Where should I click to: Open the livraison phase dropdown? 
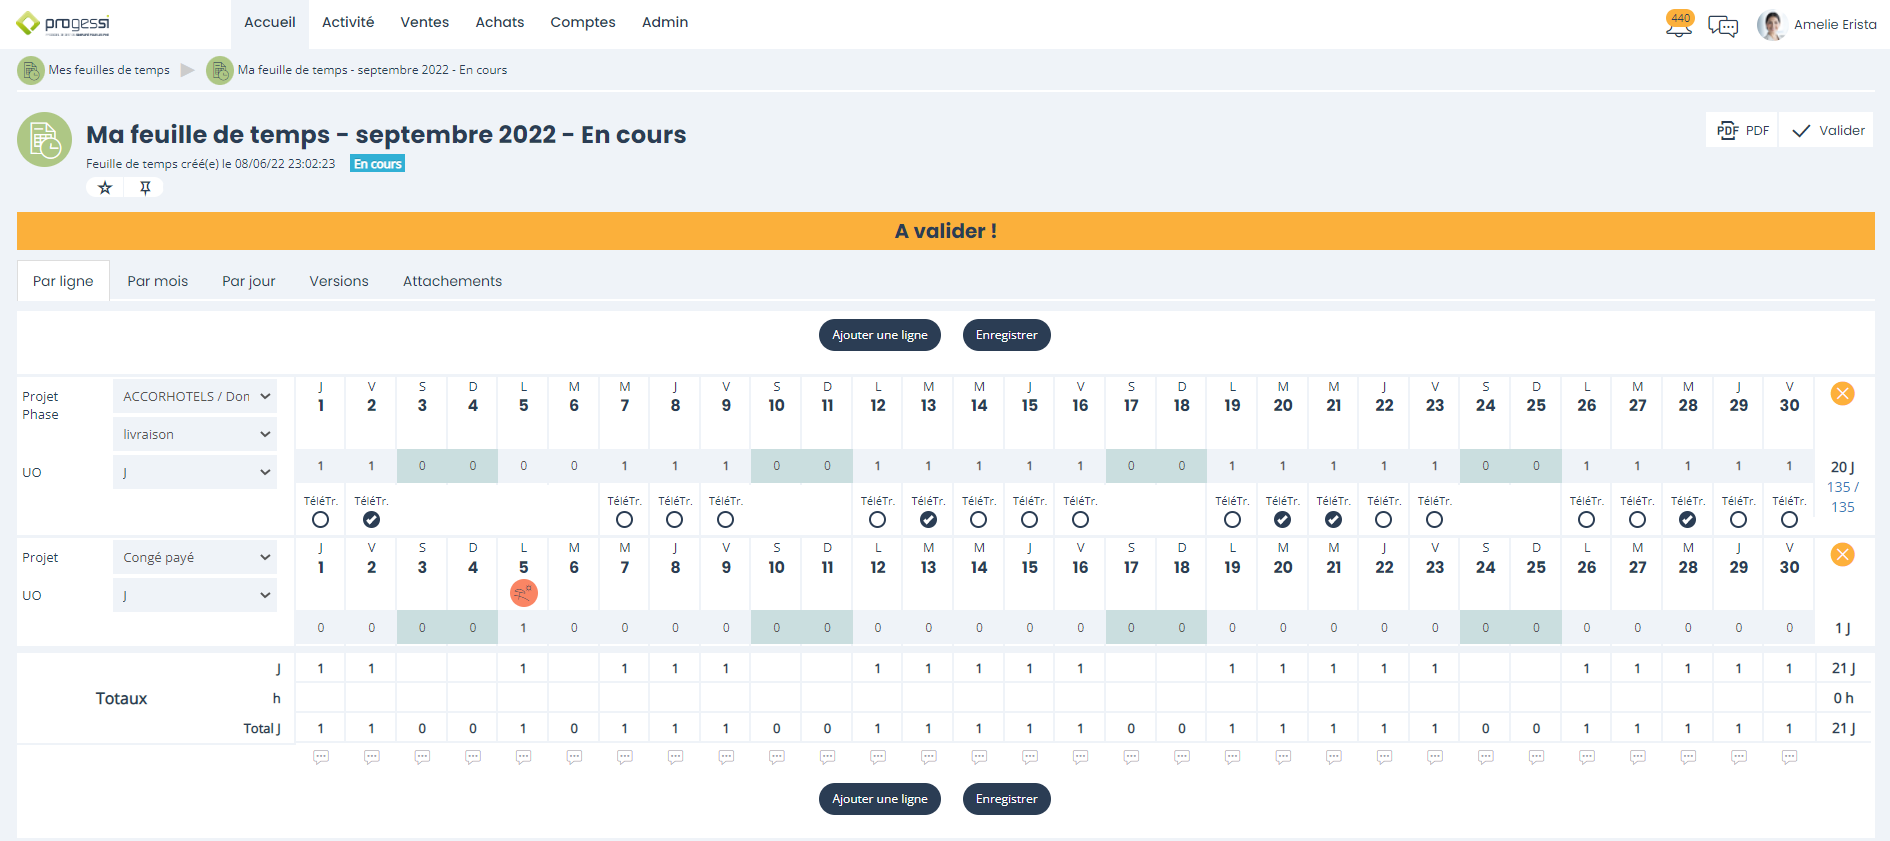click(195, 434)
